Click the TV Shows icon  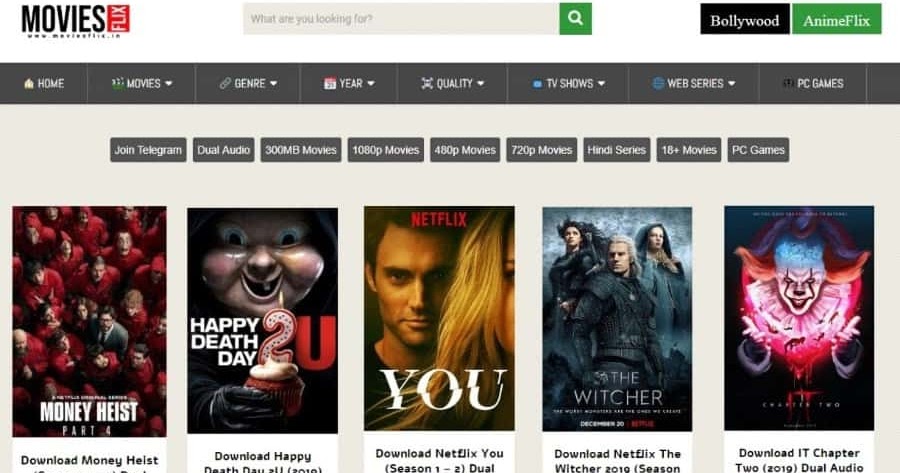537,84
